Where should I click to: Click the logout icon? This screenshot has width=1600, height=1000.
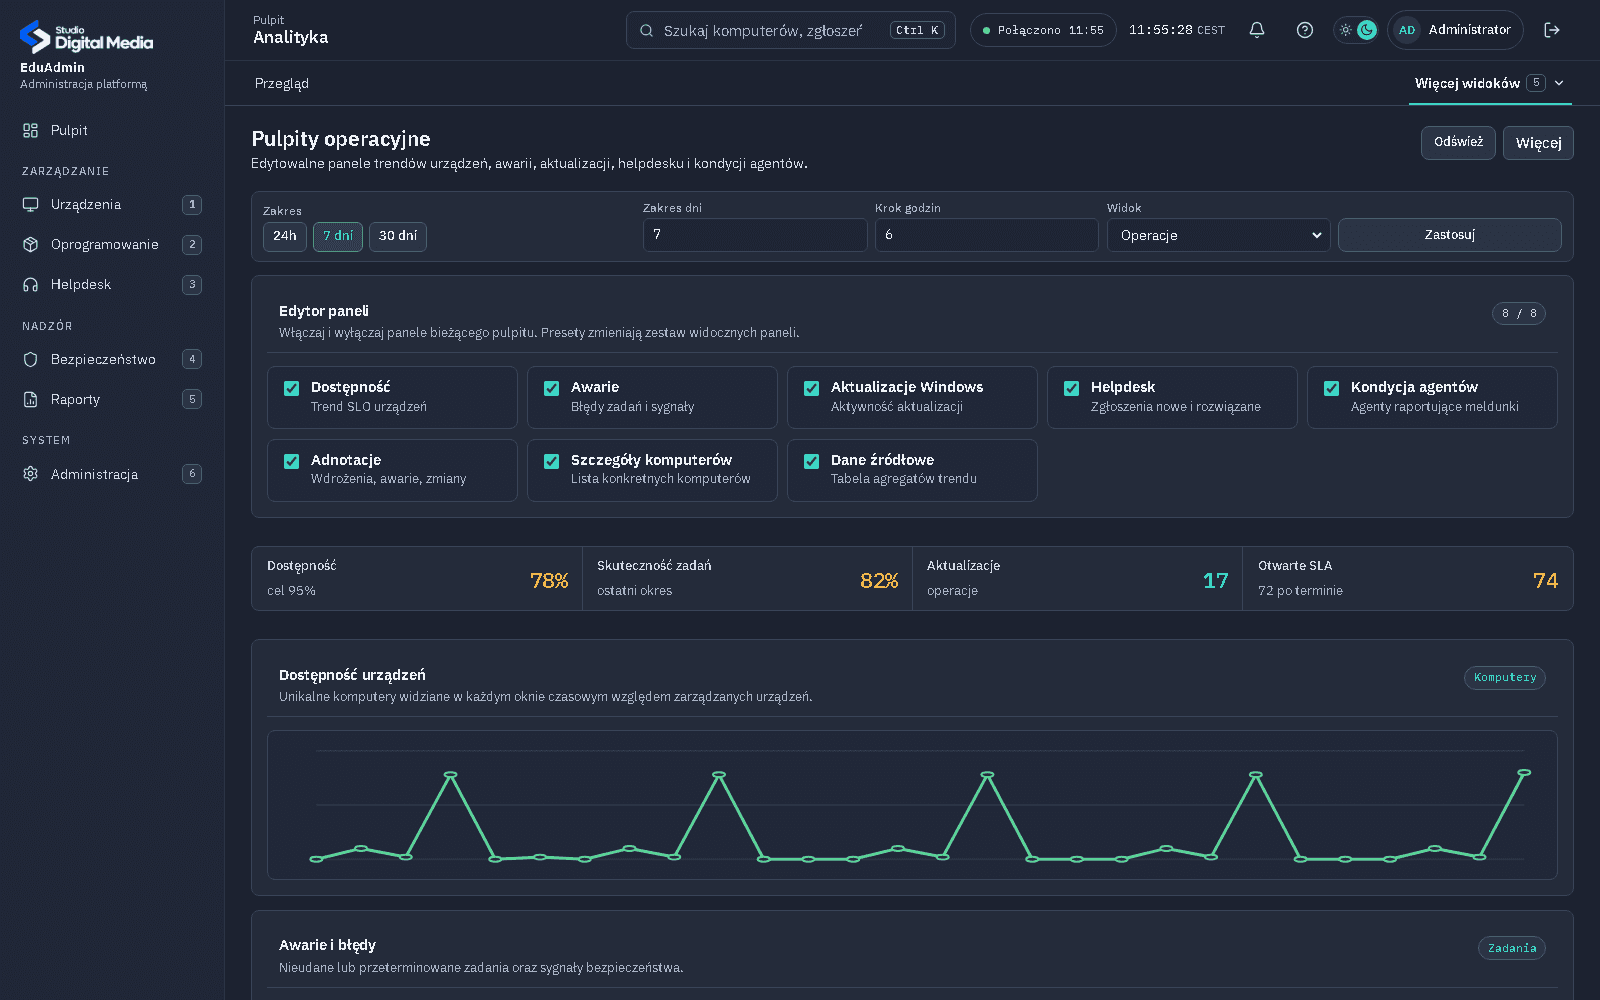click(x=1552, y=30)
